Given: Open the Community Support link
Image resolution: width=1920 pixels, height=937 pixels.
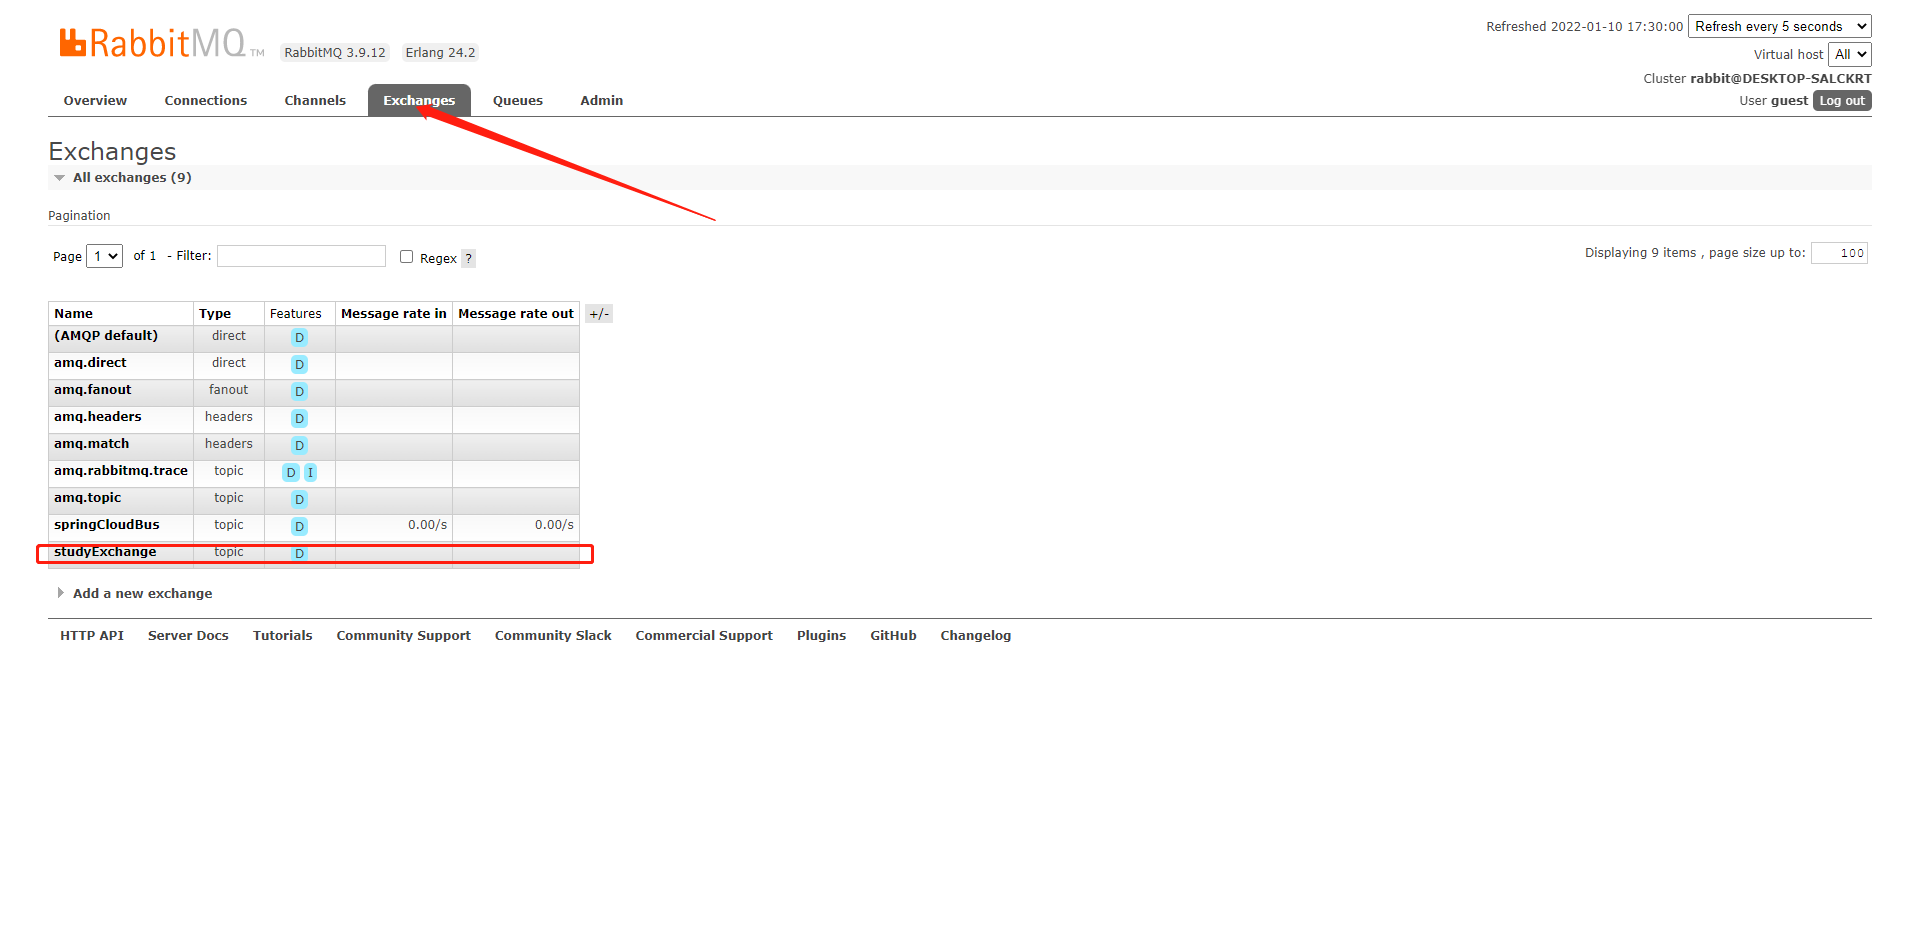Looking at the screenshot, I should [404, 636].
